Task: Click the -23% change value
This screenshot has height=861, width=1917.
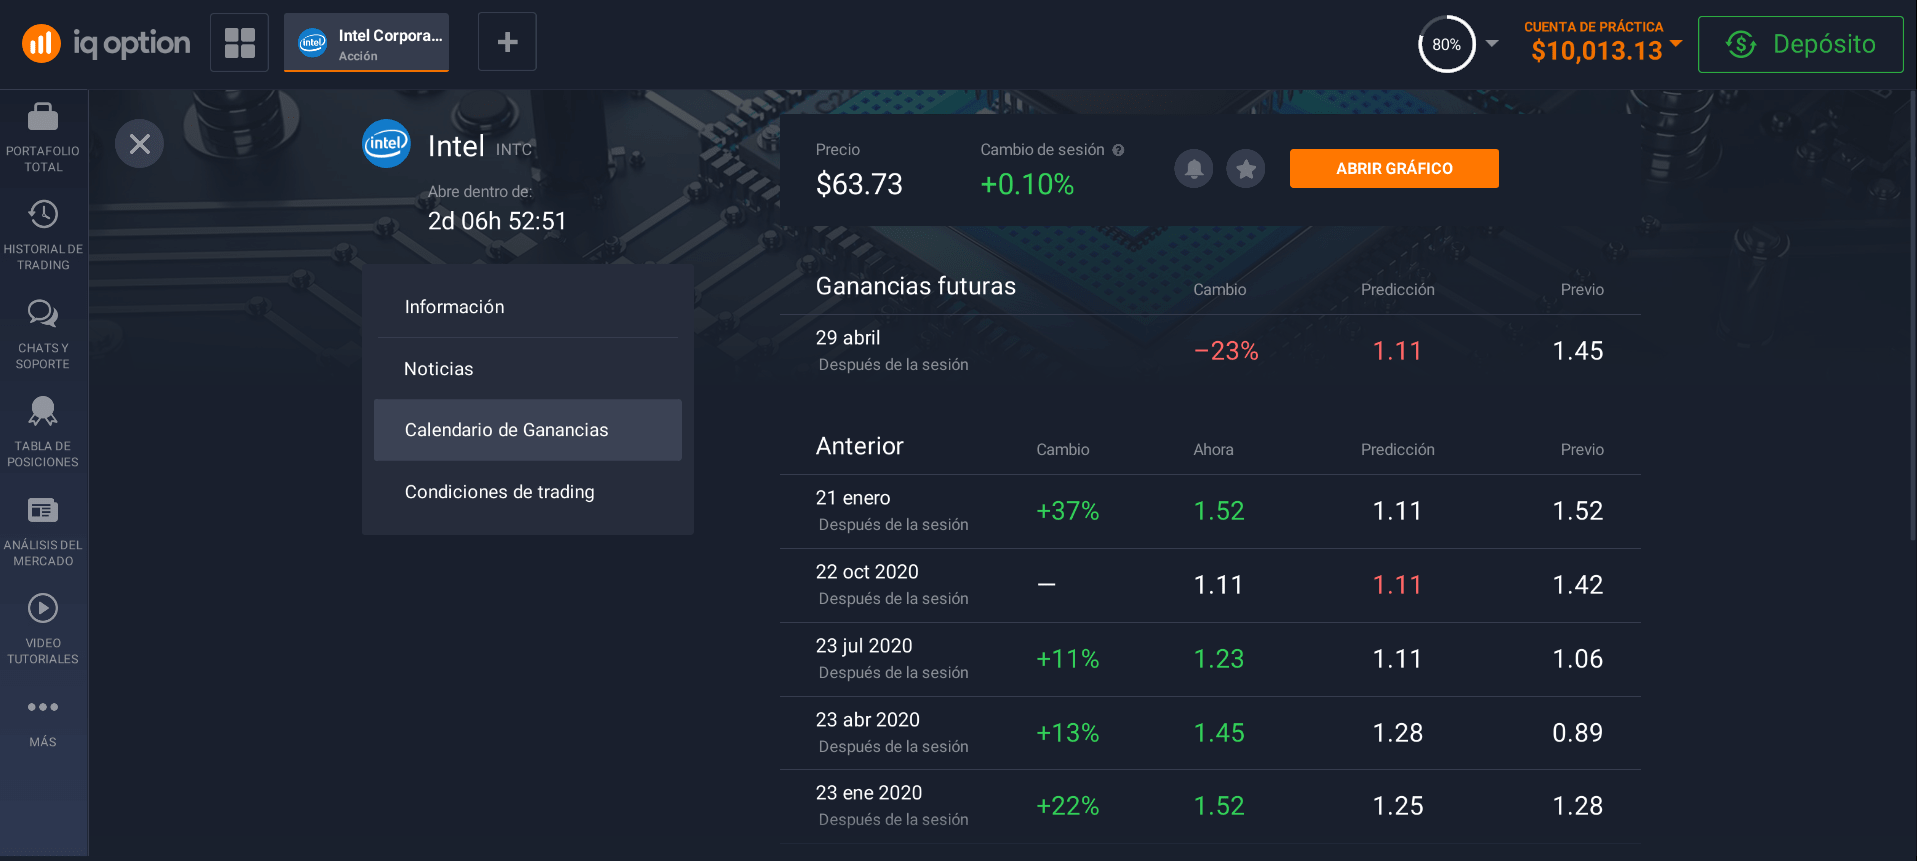Action: click(1226, 351)
